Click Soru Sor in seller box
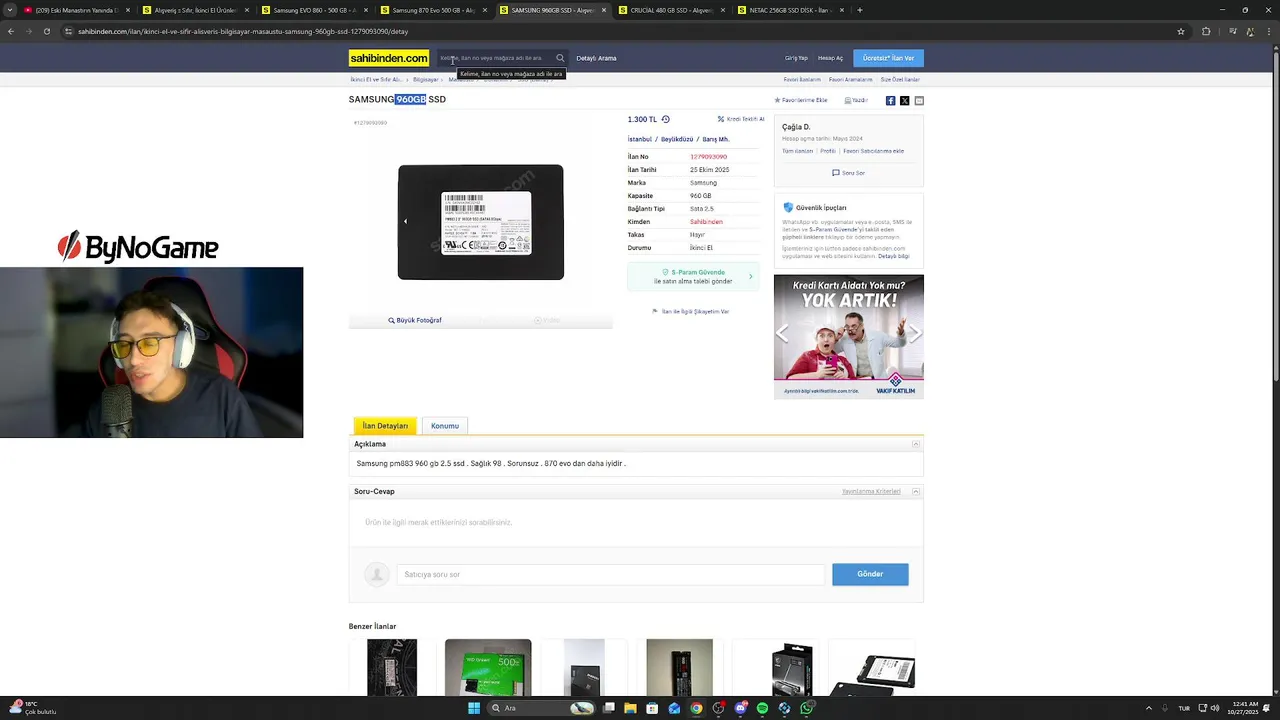 click(848, 173)
